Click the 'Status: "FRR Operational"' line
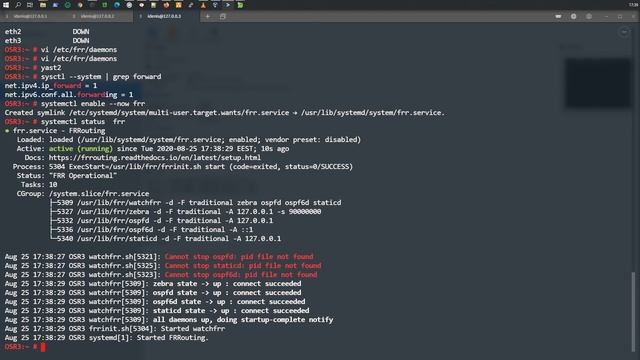 67,176
